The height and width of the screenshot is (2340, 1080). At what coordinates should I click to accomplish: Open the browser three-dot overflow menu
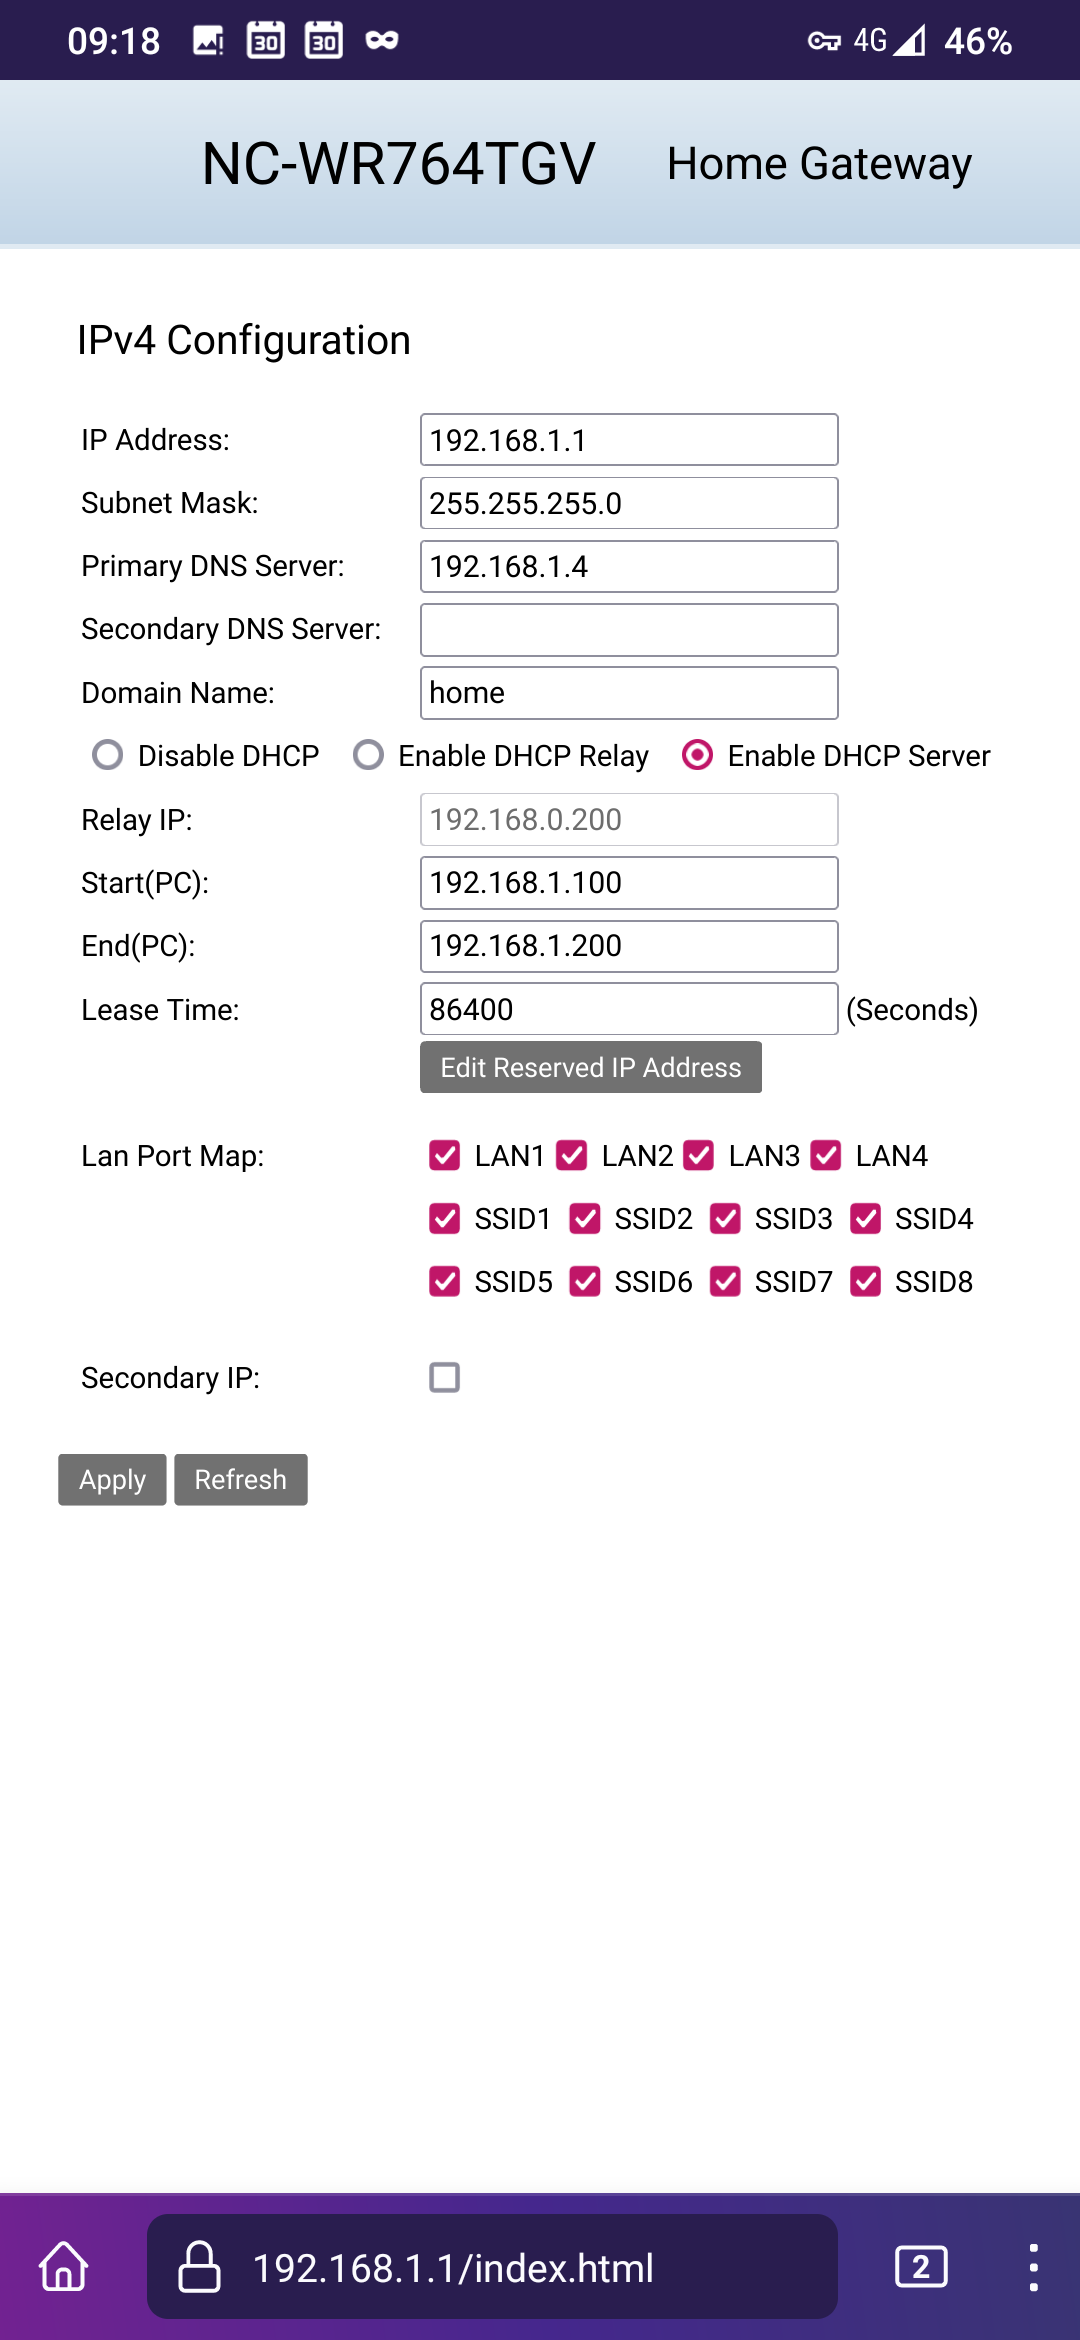coord(1033,2266)
